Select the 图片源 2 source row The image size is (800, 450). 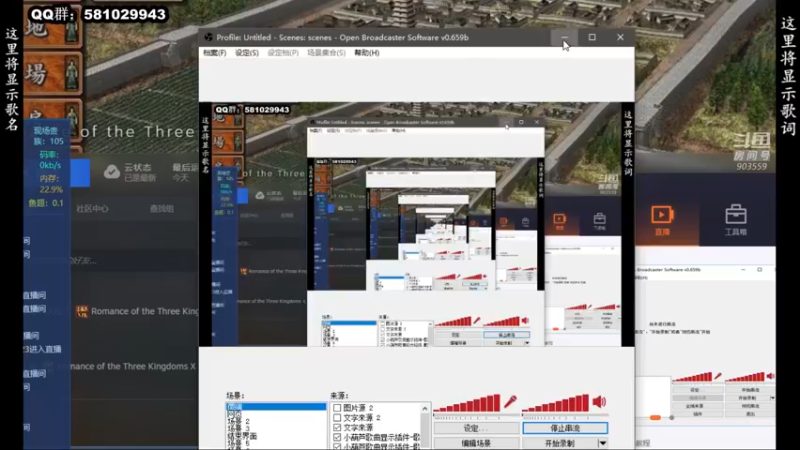pyautogui.click(x=377, y=408)
